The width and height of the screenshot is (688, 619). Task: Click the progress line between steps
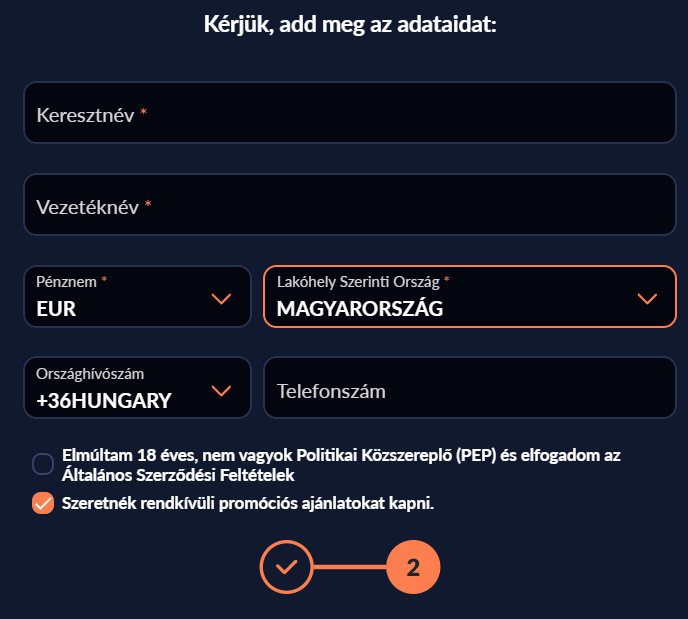tap(350, 567)
